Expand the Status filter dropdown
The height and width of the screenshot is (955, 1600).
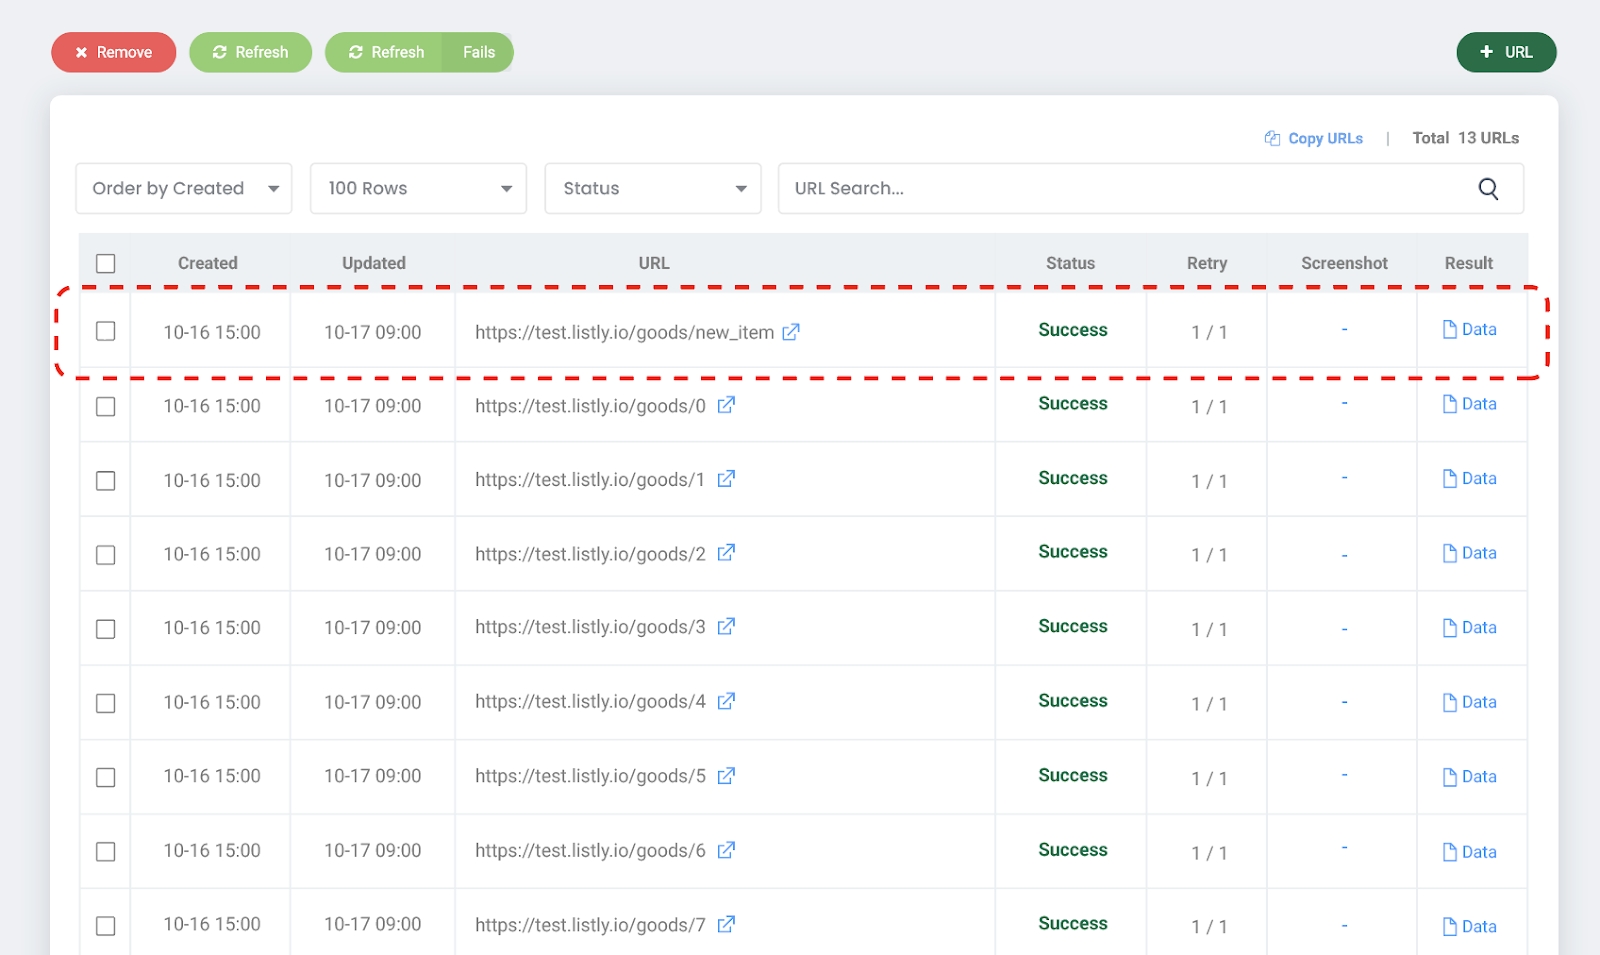pyautogui.click(x=652, y=189)
